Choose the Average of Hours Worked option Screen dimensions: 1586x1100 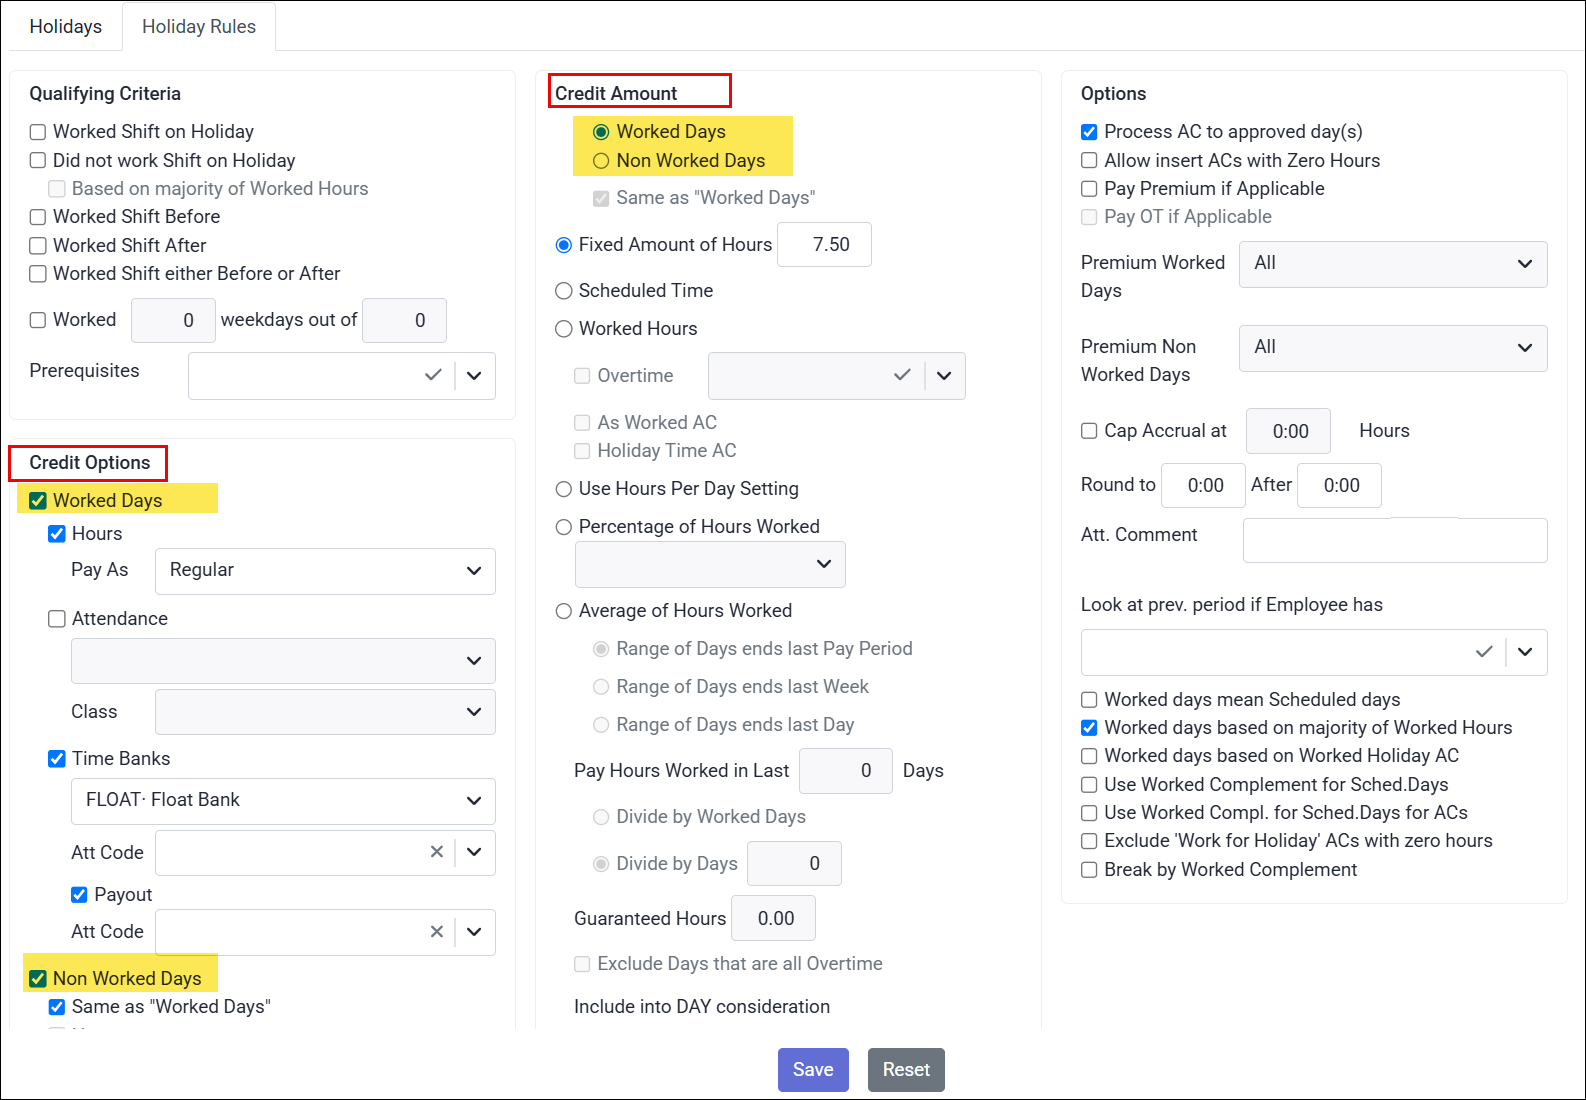coord(564,611)
